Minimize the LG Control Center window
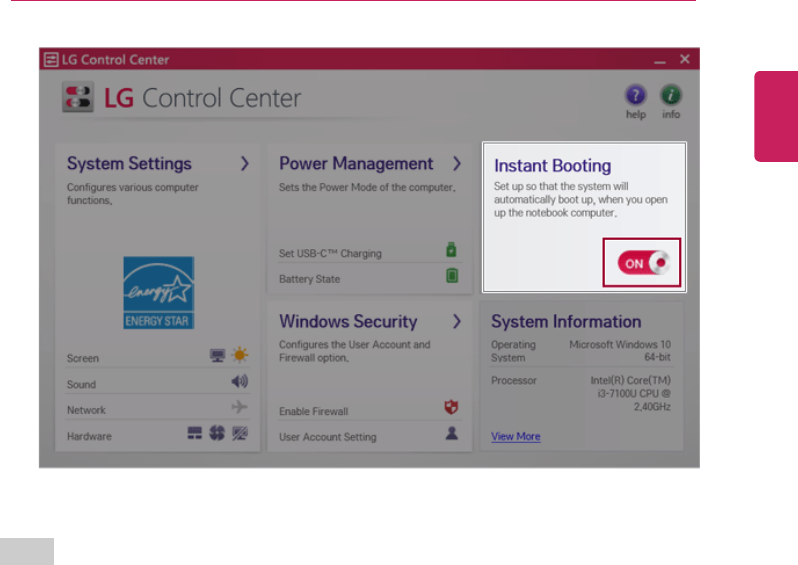798x565 pixels. click(660, 61)
